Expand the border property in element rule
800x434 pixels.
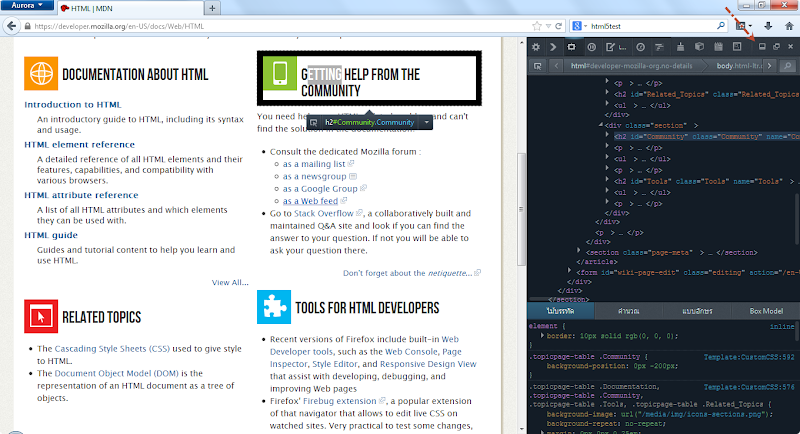[x=542, y=336]
